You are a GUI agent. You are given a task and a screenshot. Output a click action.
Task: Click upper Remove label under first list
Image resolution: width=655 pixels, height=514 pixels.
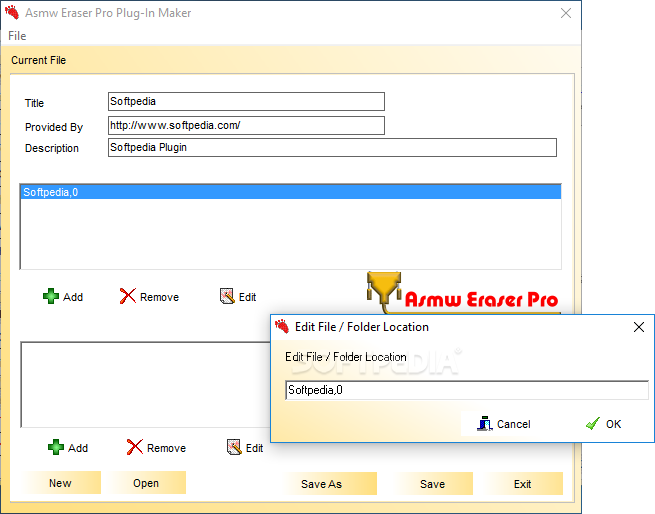click(x=160, y=297)
